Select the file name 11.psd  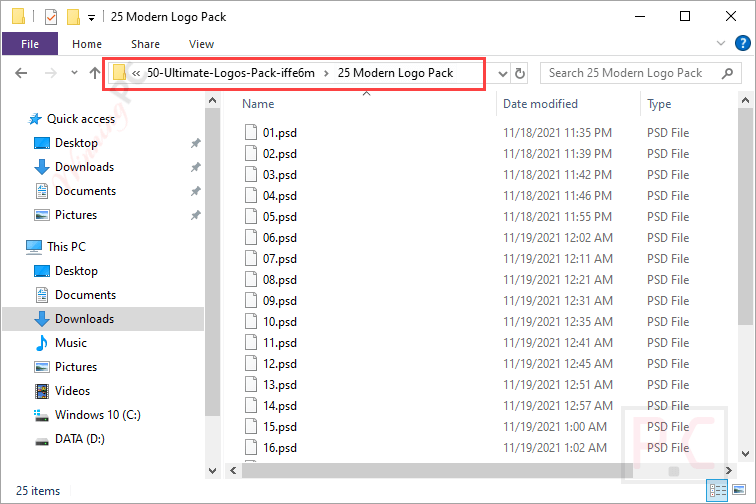point(280,343)
